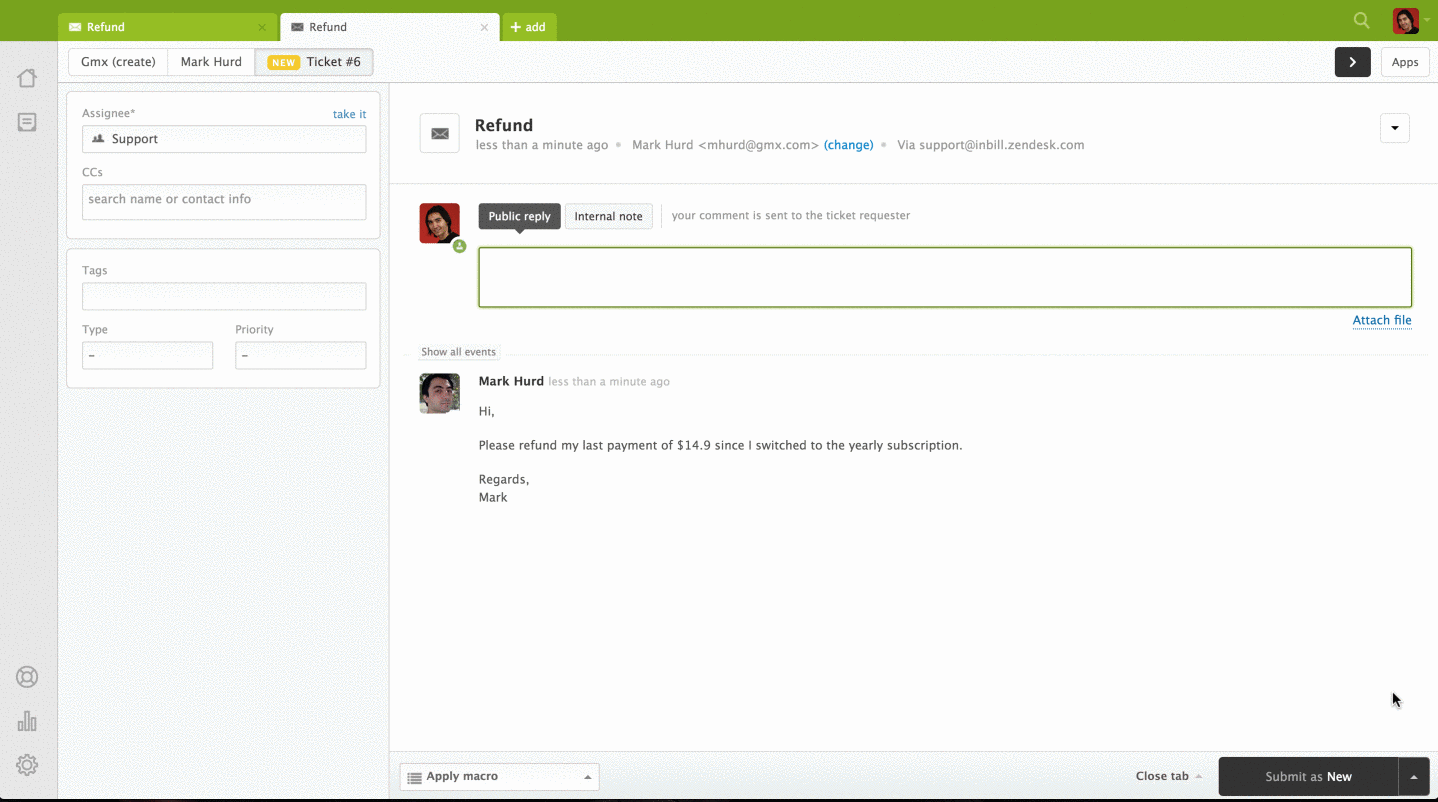Screen dimensions: 1438x802
Task: Click in the reply comment text box
Action: [945, 277]
